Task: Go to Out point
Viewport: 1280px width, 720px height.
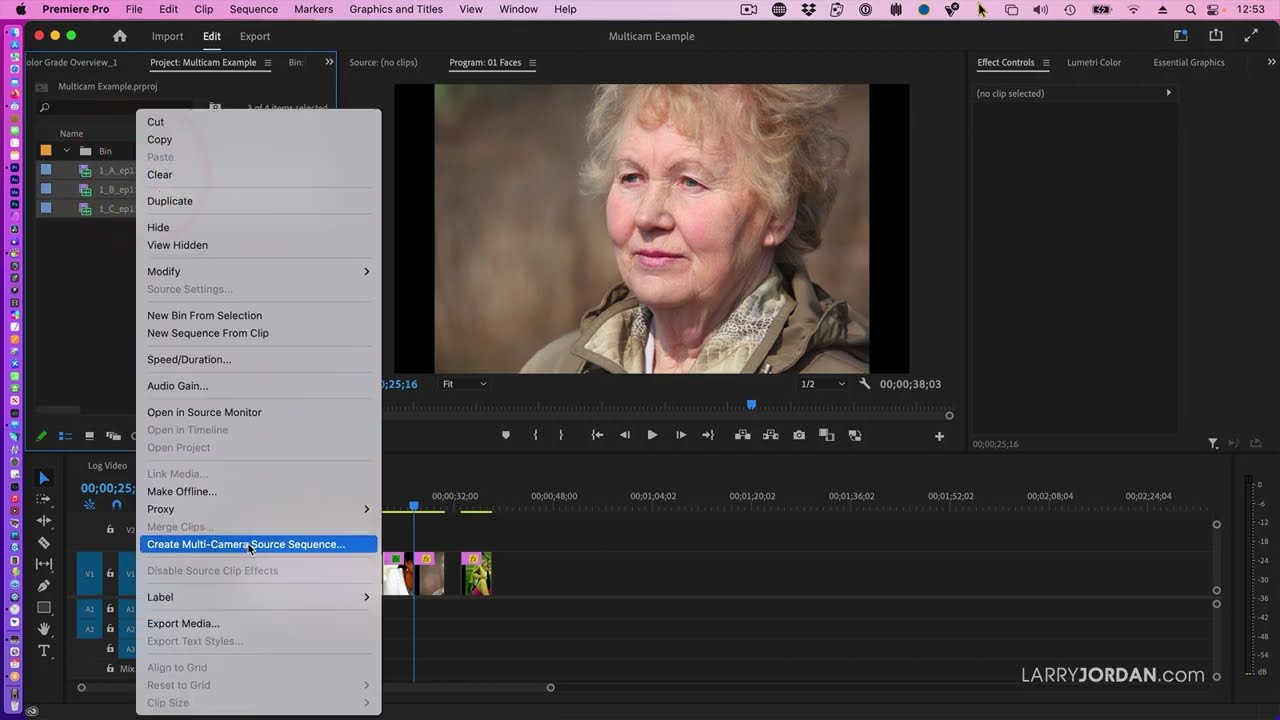Action: pyautogui.click(x=708, y=435)
